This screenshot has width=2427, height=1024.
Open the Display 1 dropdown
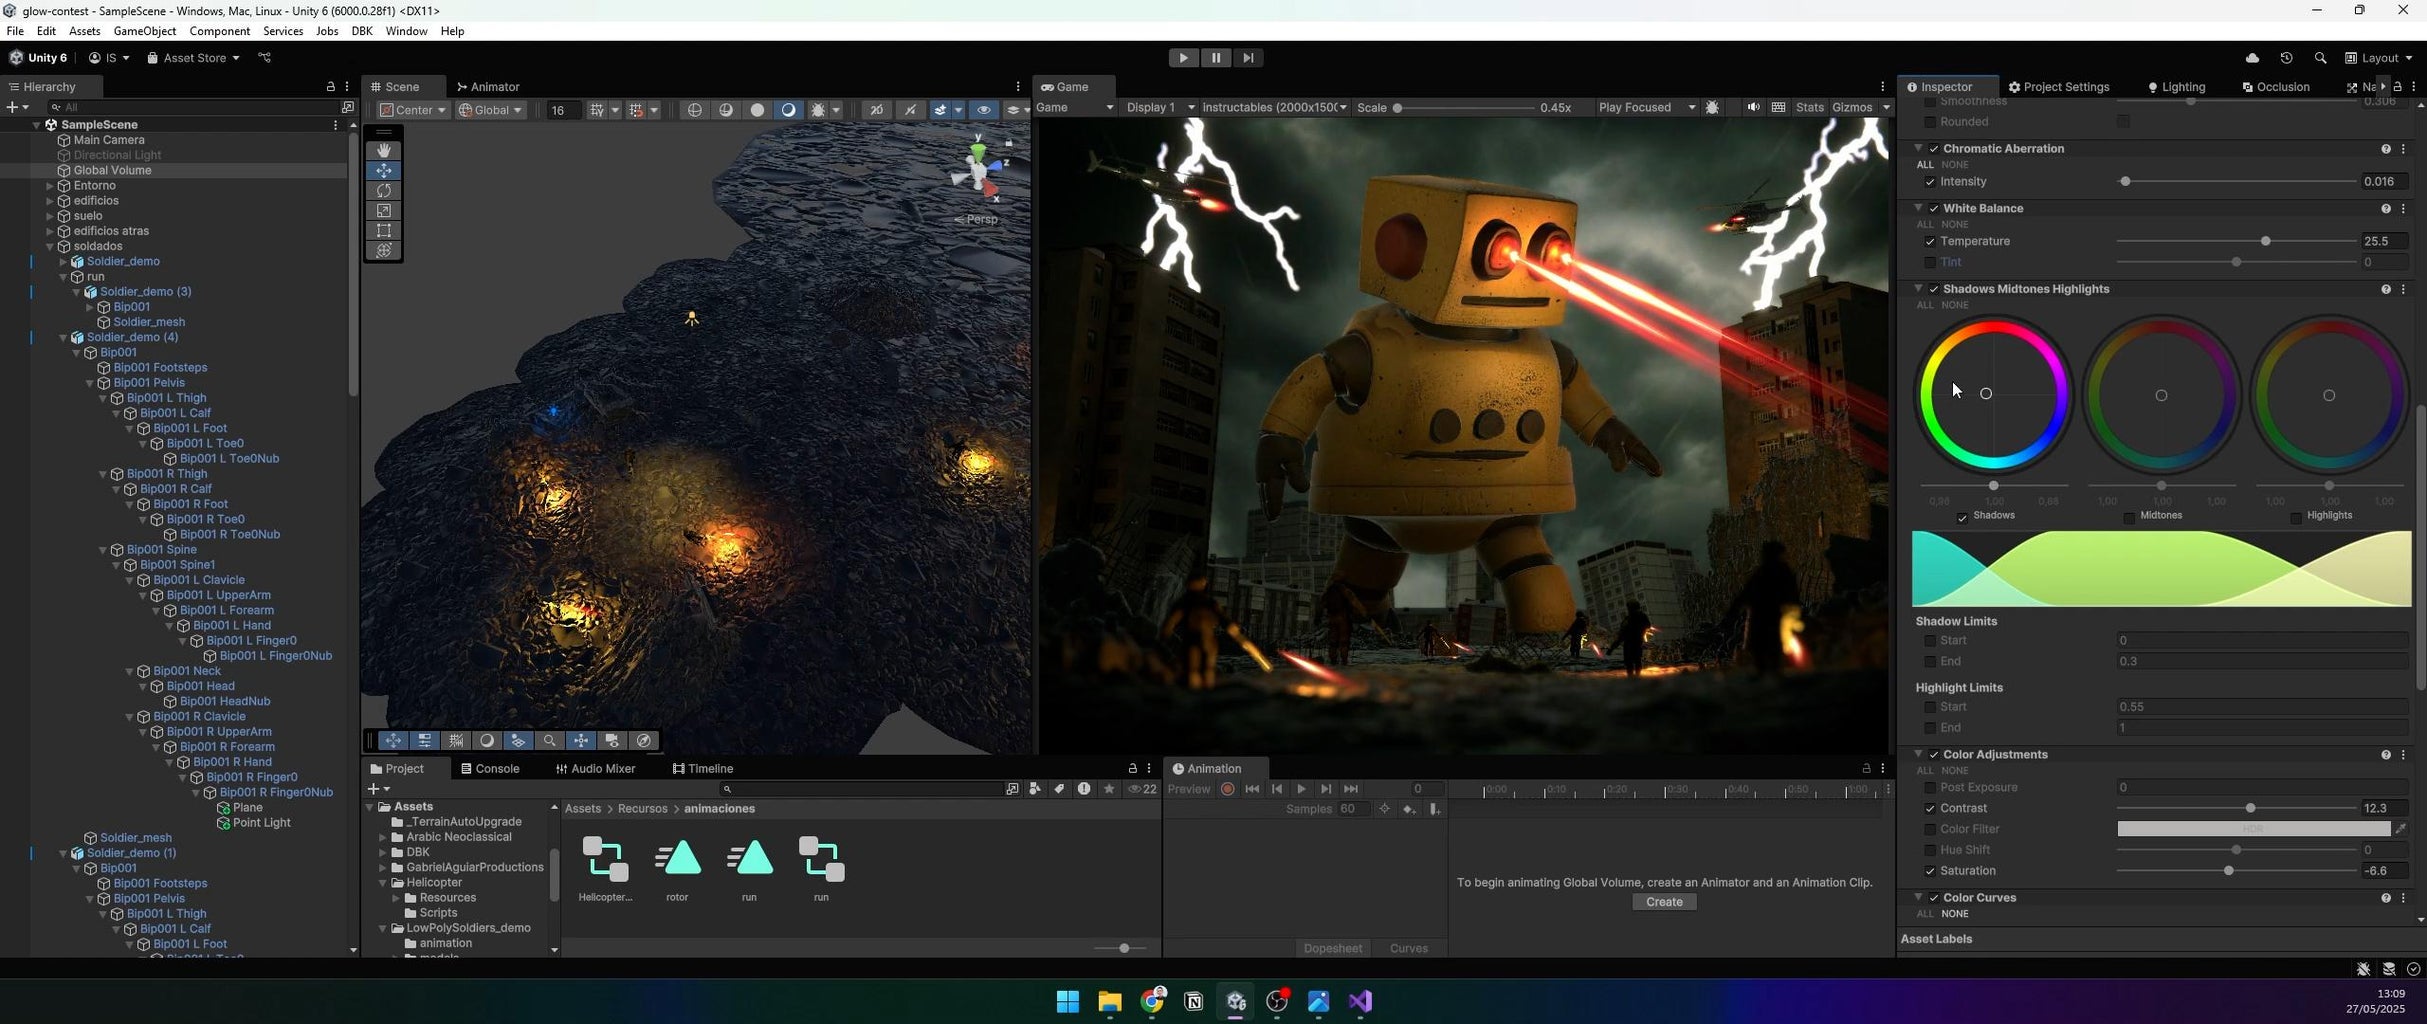pos(1160,107)
